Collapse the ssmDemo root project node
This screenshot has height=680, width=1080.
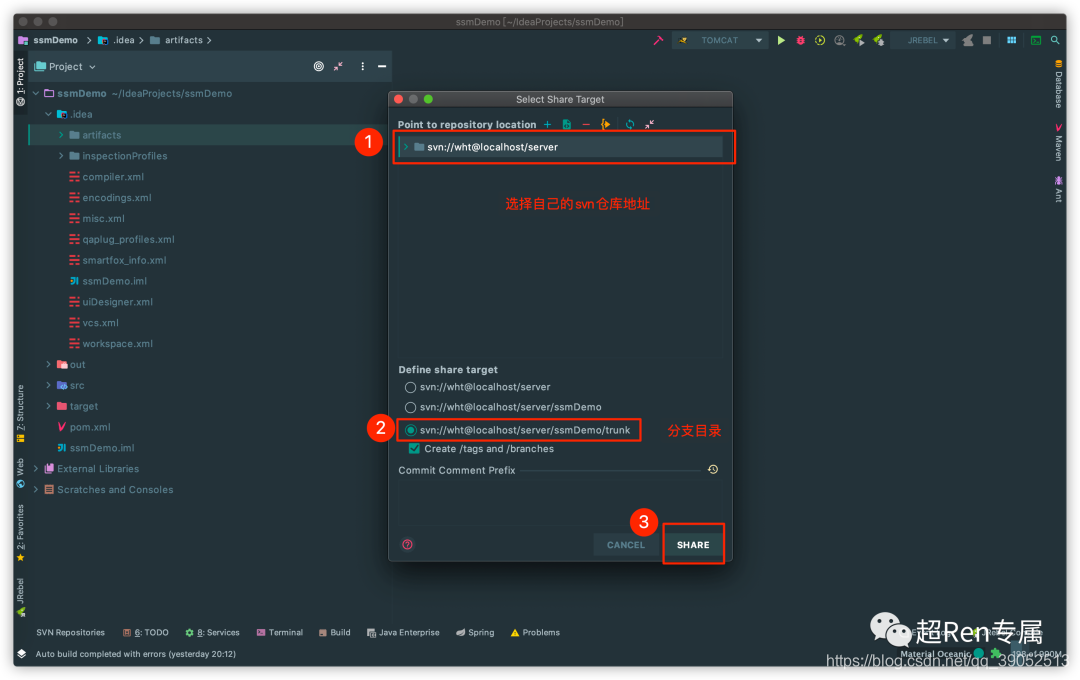click(36, 94)
